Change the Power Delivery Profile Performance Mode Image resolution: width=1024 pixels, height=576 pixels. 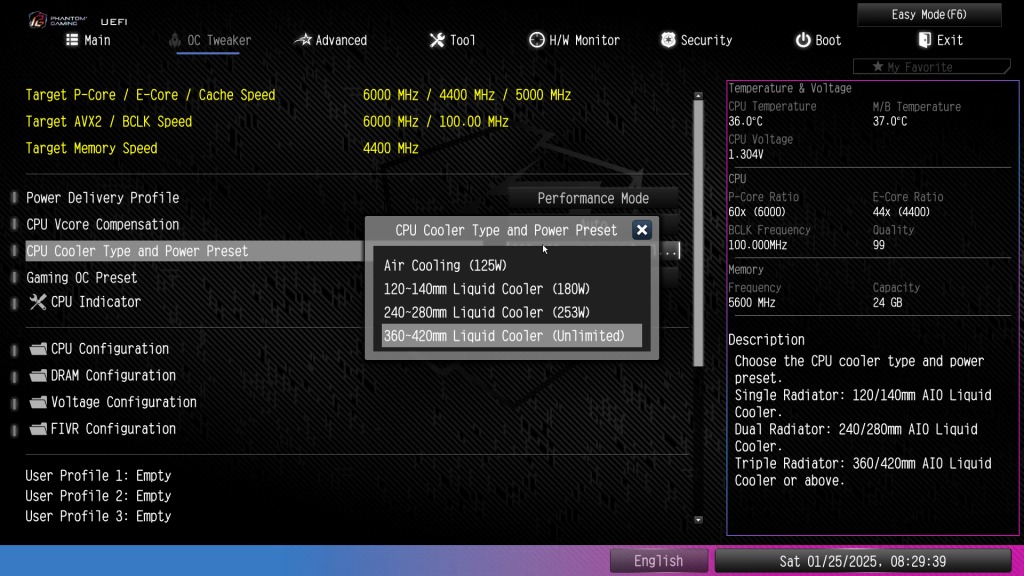tap(593, 198)
